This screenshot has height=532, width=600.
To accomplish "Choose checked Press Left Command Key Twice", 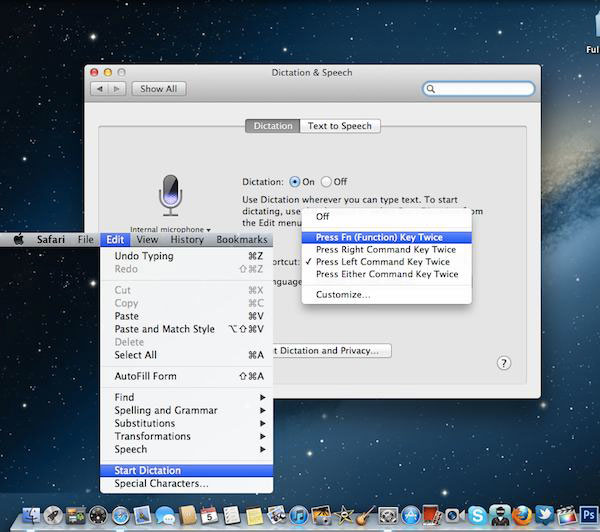I will 386,262.
